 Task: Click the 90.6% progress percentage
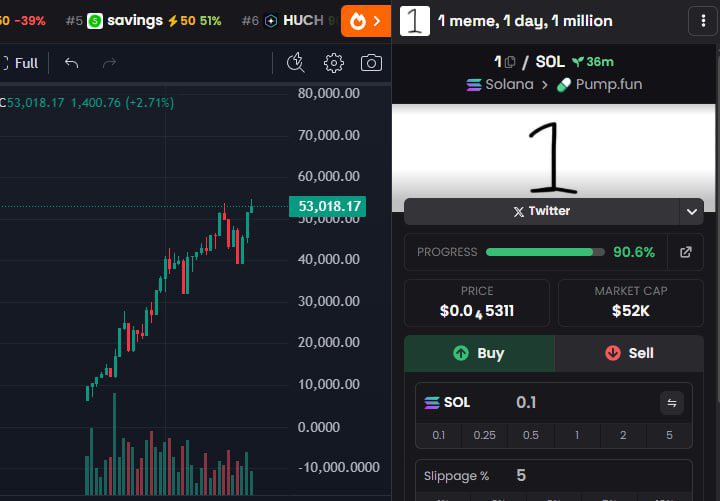(634, 252)
